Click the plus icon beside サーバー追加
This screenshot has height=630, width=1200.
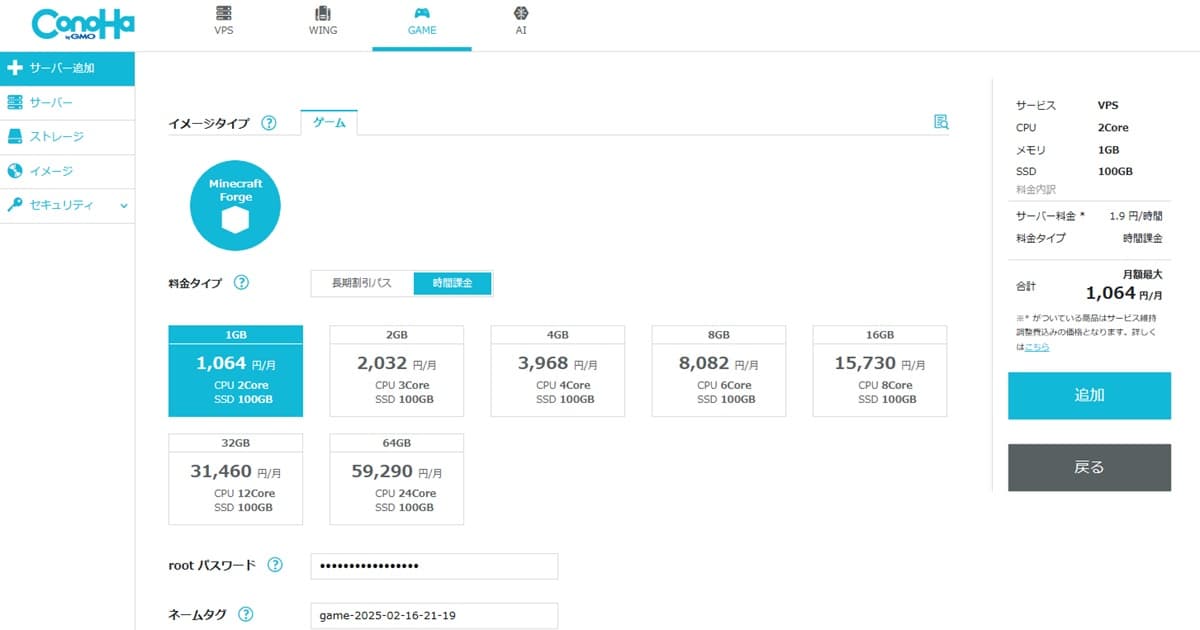(14, 68)
